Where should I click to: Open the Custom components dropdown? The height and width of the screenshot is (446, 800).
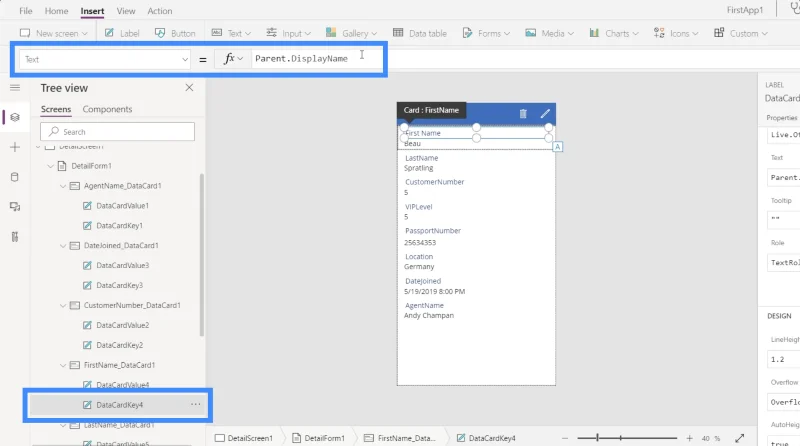coord(740,33)
